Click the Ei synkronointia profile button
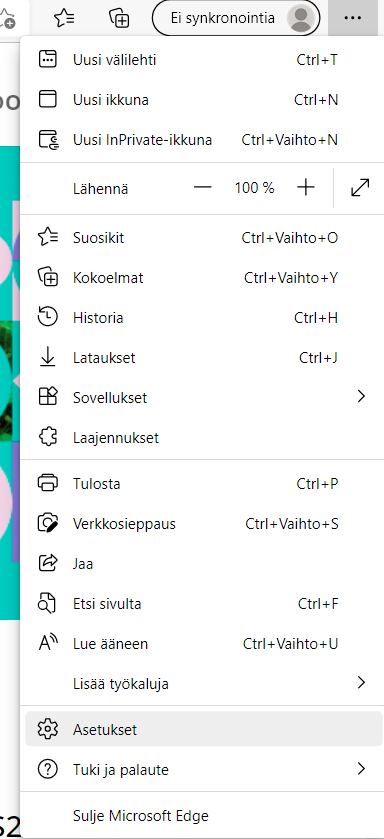 236,18
